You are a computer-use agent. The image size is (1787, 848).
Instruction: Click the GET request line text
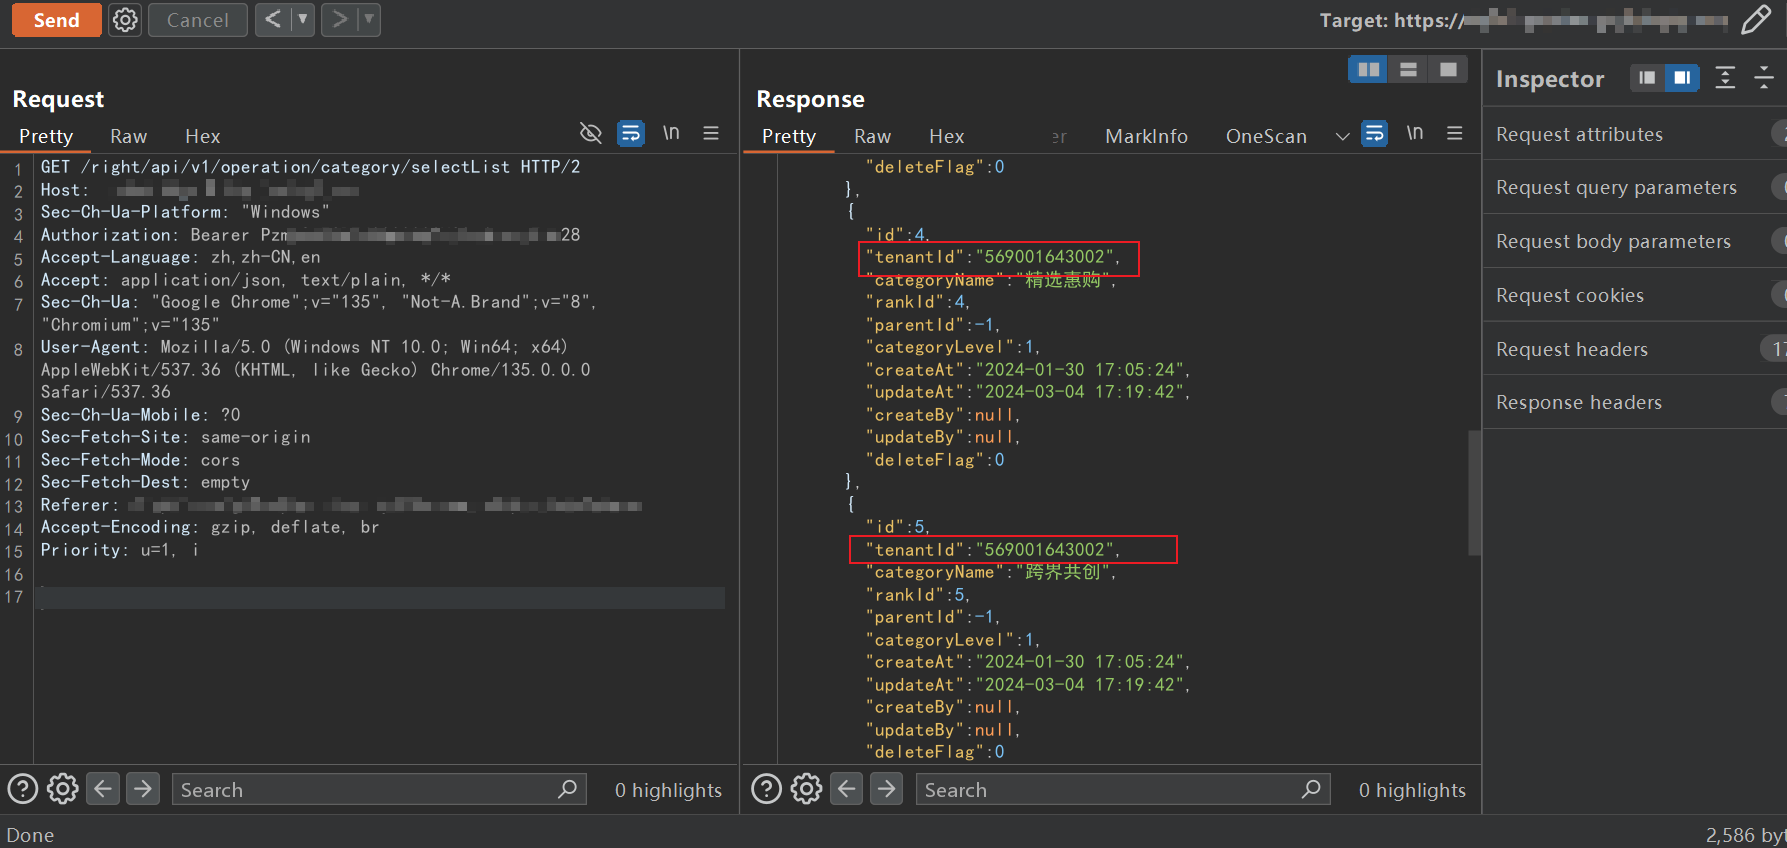(x=310, y=167)
